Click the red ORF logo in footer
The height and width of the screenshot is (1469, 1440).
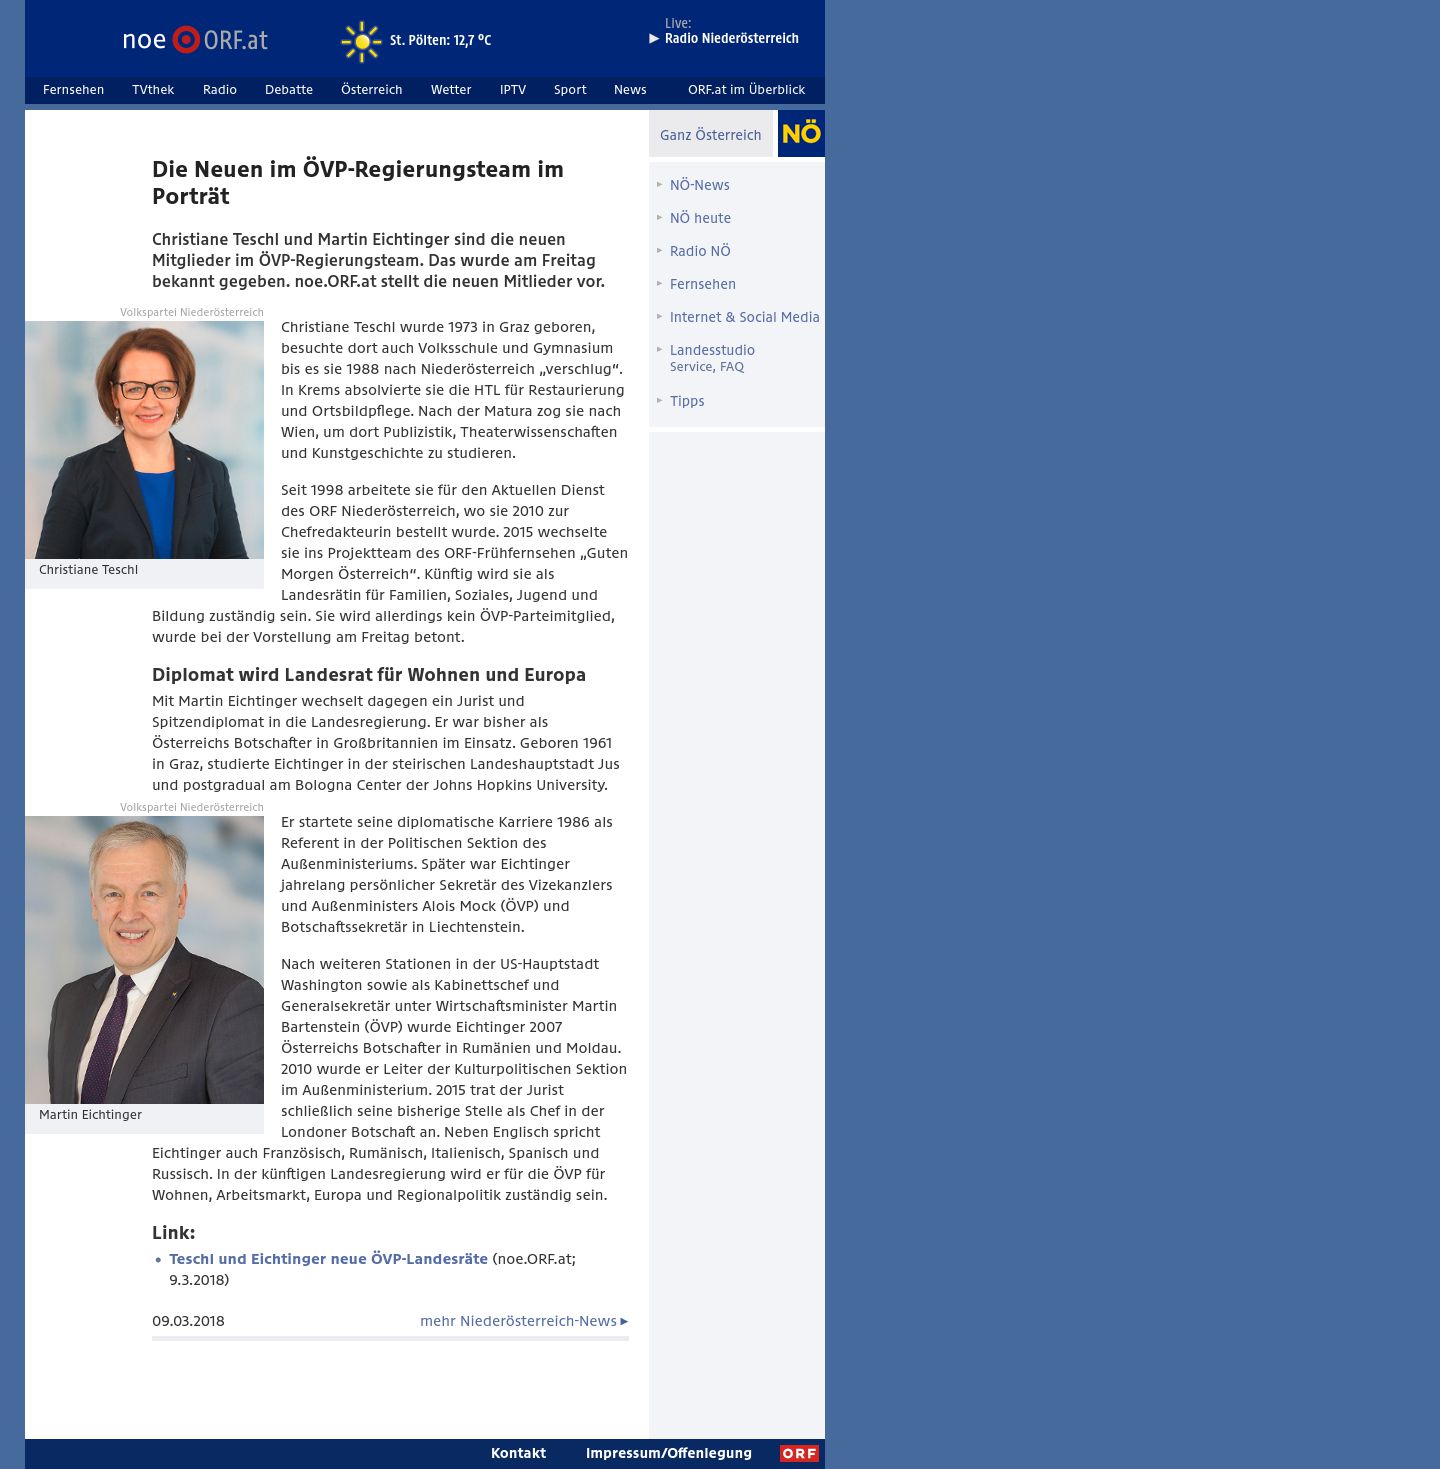tap(799, 1454)
